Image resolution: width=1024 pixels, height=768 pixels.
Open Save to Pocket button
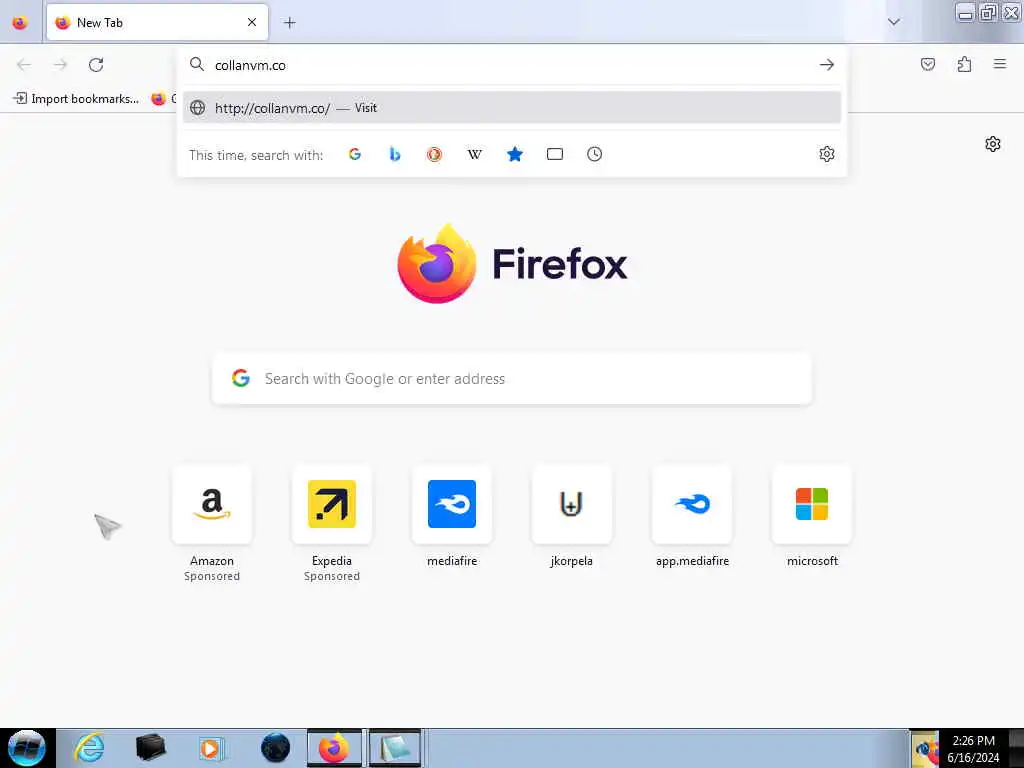(x=928, y=64)
